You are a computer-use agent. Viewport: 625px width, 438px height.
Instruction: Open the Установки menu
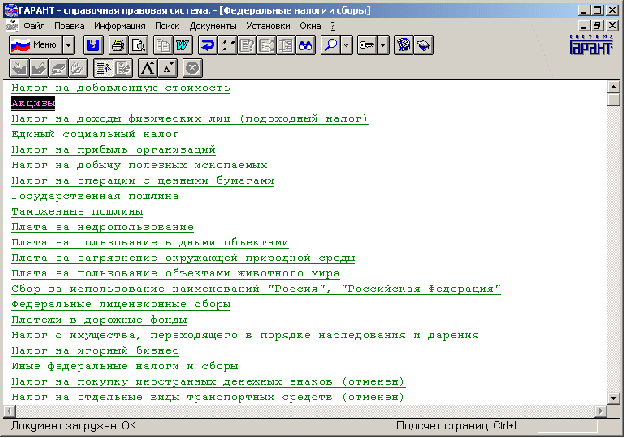pos(268,26)
